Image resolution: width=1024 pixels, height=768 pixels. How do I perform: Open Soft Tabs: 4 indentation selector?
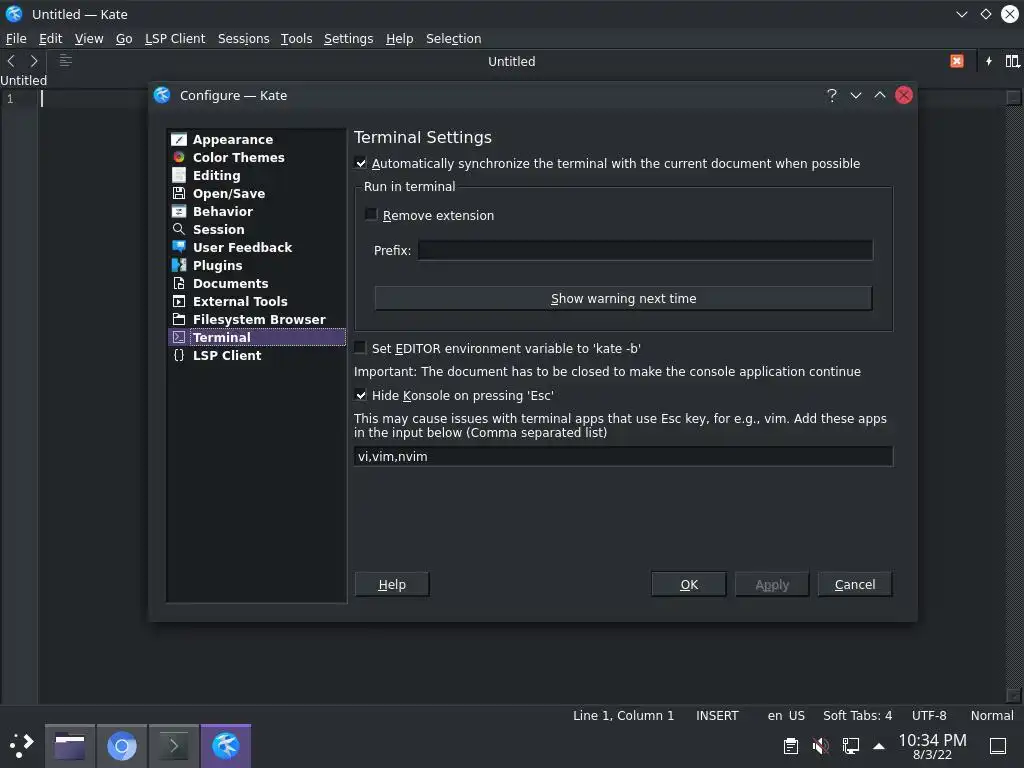[x=857, y=716]
